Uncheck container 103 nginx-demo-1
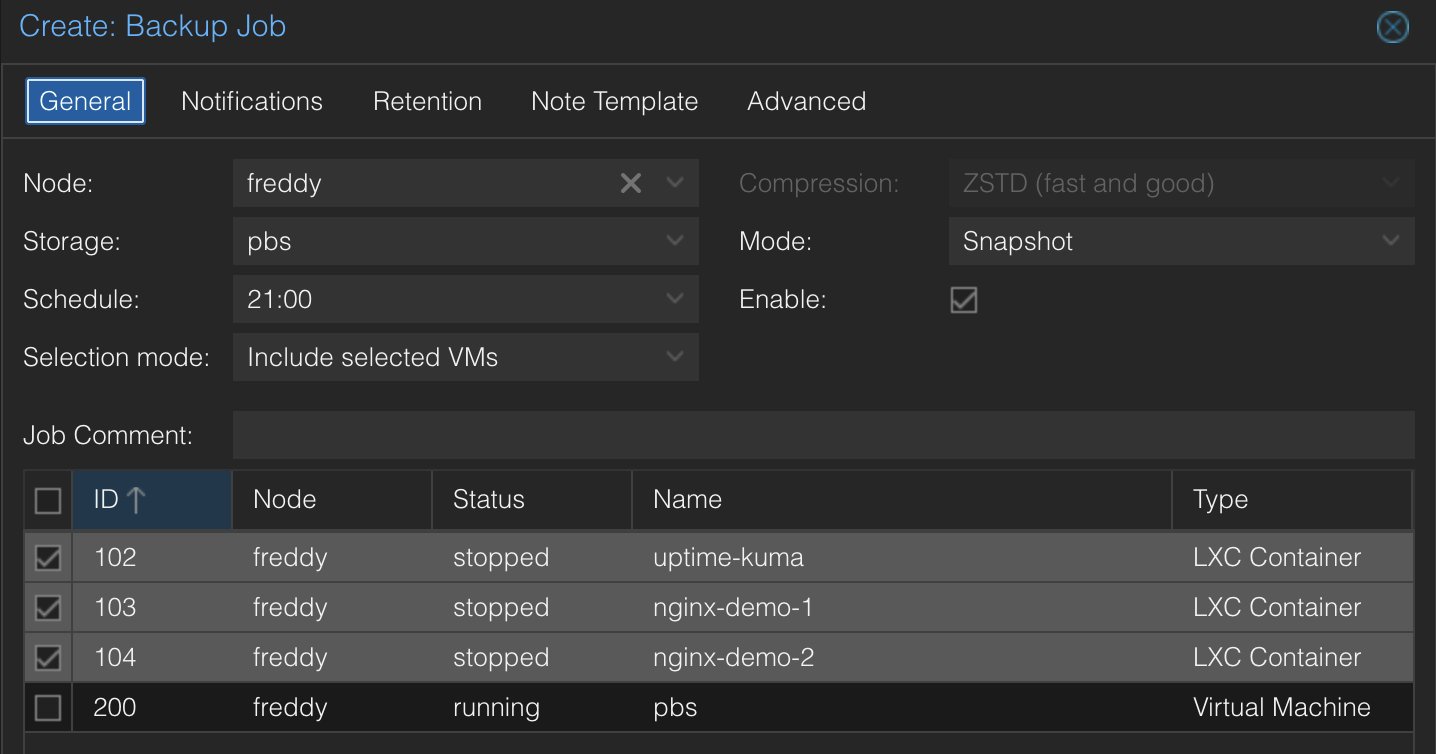1436x754 pixels. (x=47, y=607)
